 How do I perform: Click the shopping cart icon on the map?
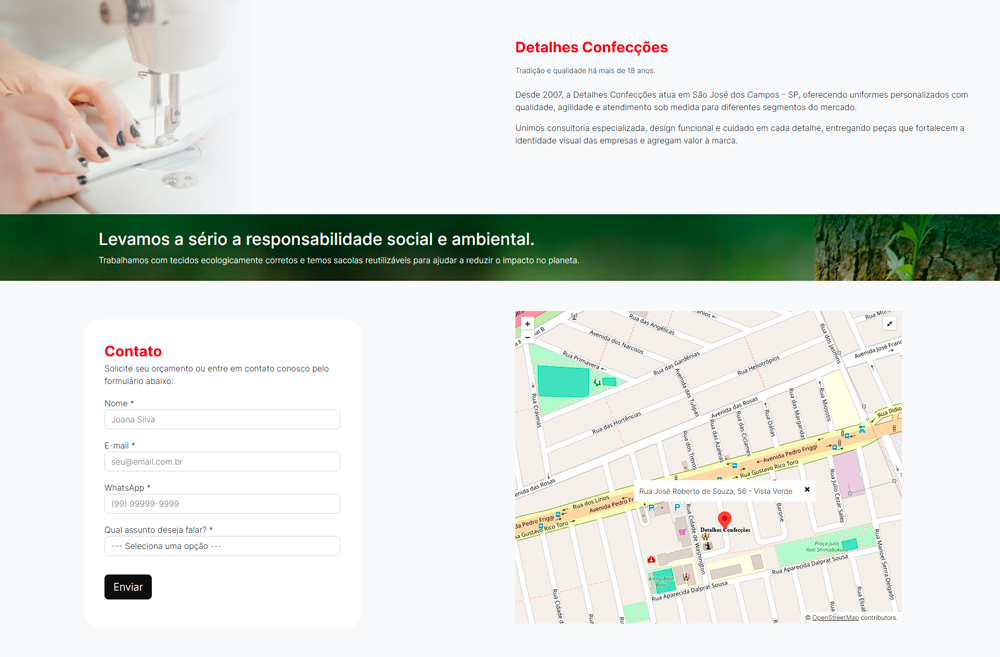click(682, 531)
